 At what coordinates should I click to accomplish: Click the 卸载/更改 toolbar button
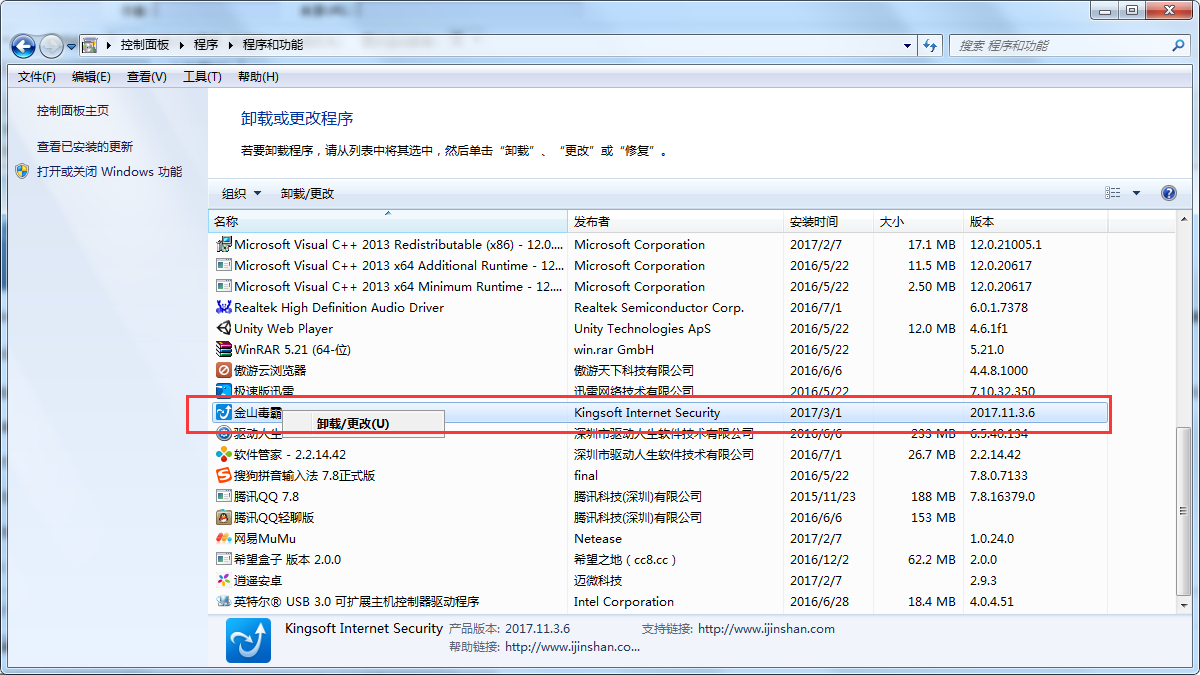307,194
